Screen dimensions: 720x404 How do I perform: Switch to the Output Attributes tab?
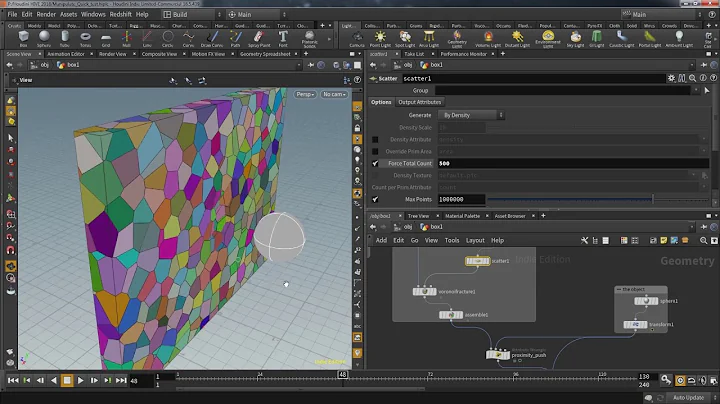[419, 102]
